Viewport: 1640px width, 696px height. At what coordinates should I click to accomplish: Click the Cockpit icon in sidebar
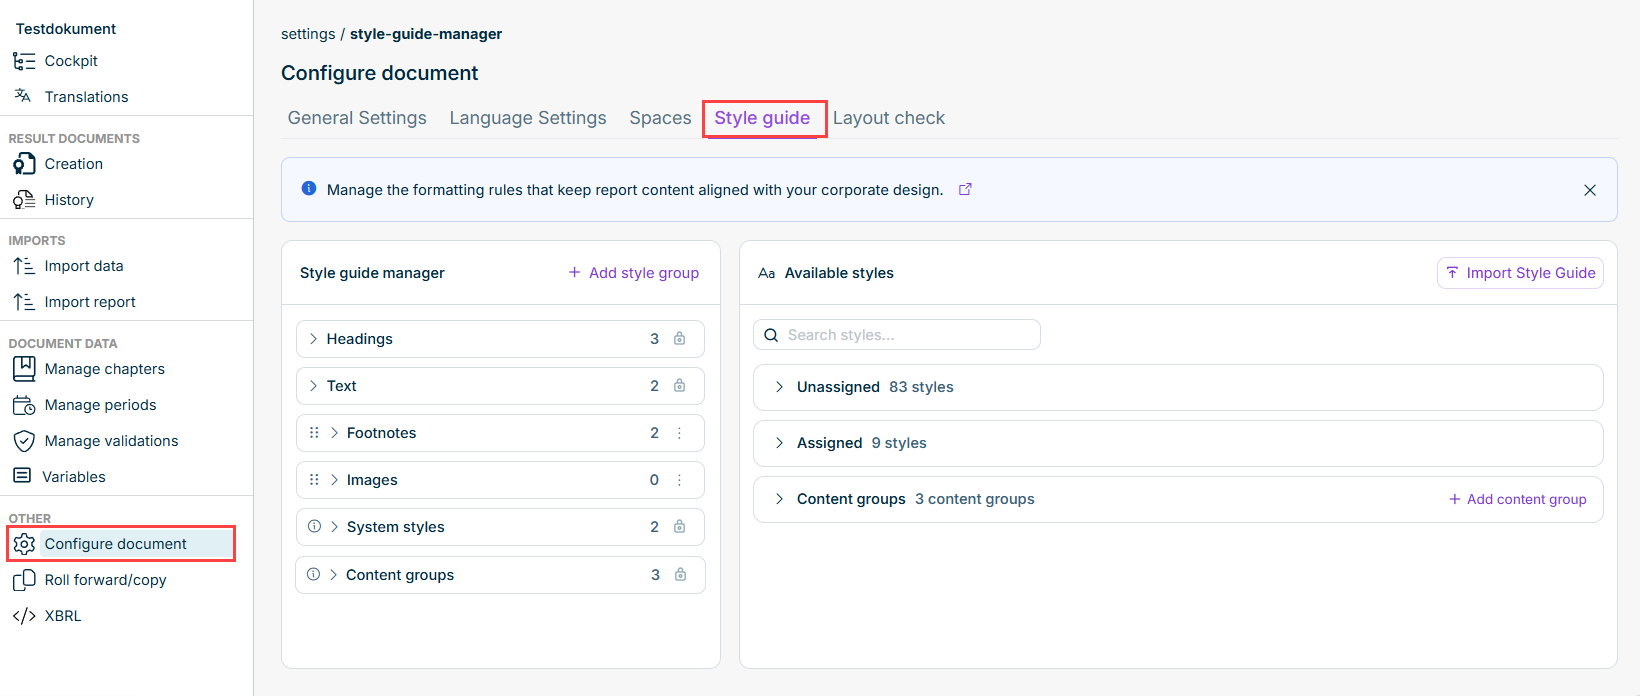[x=24, y=61]
